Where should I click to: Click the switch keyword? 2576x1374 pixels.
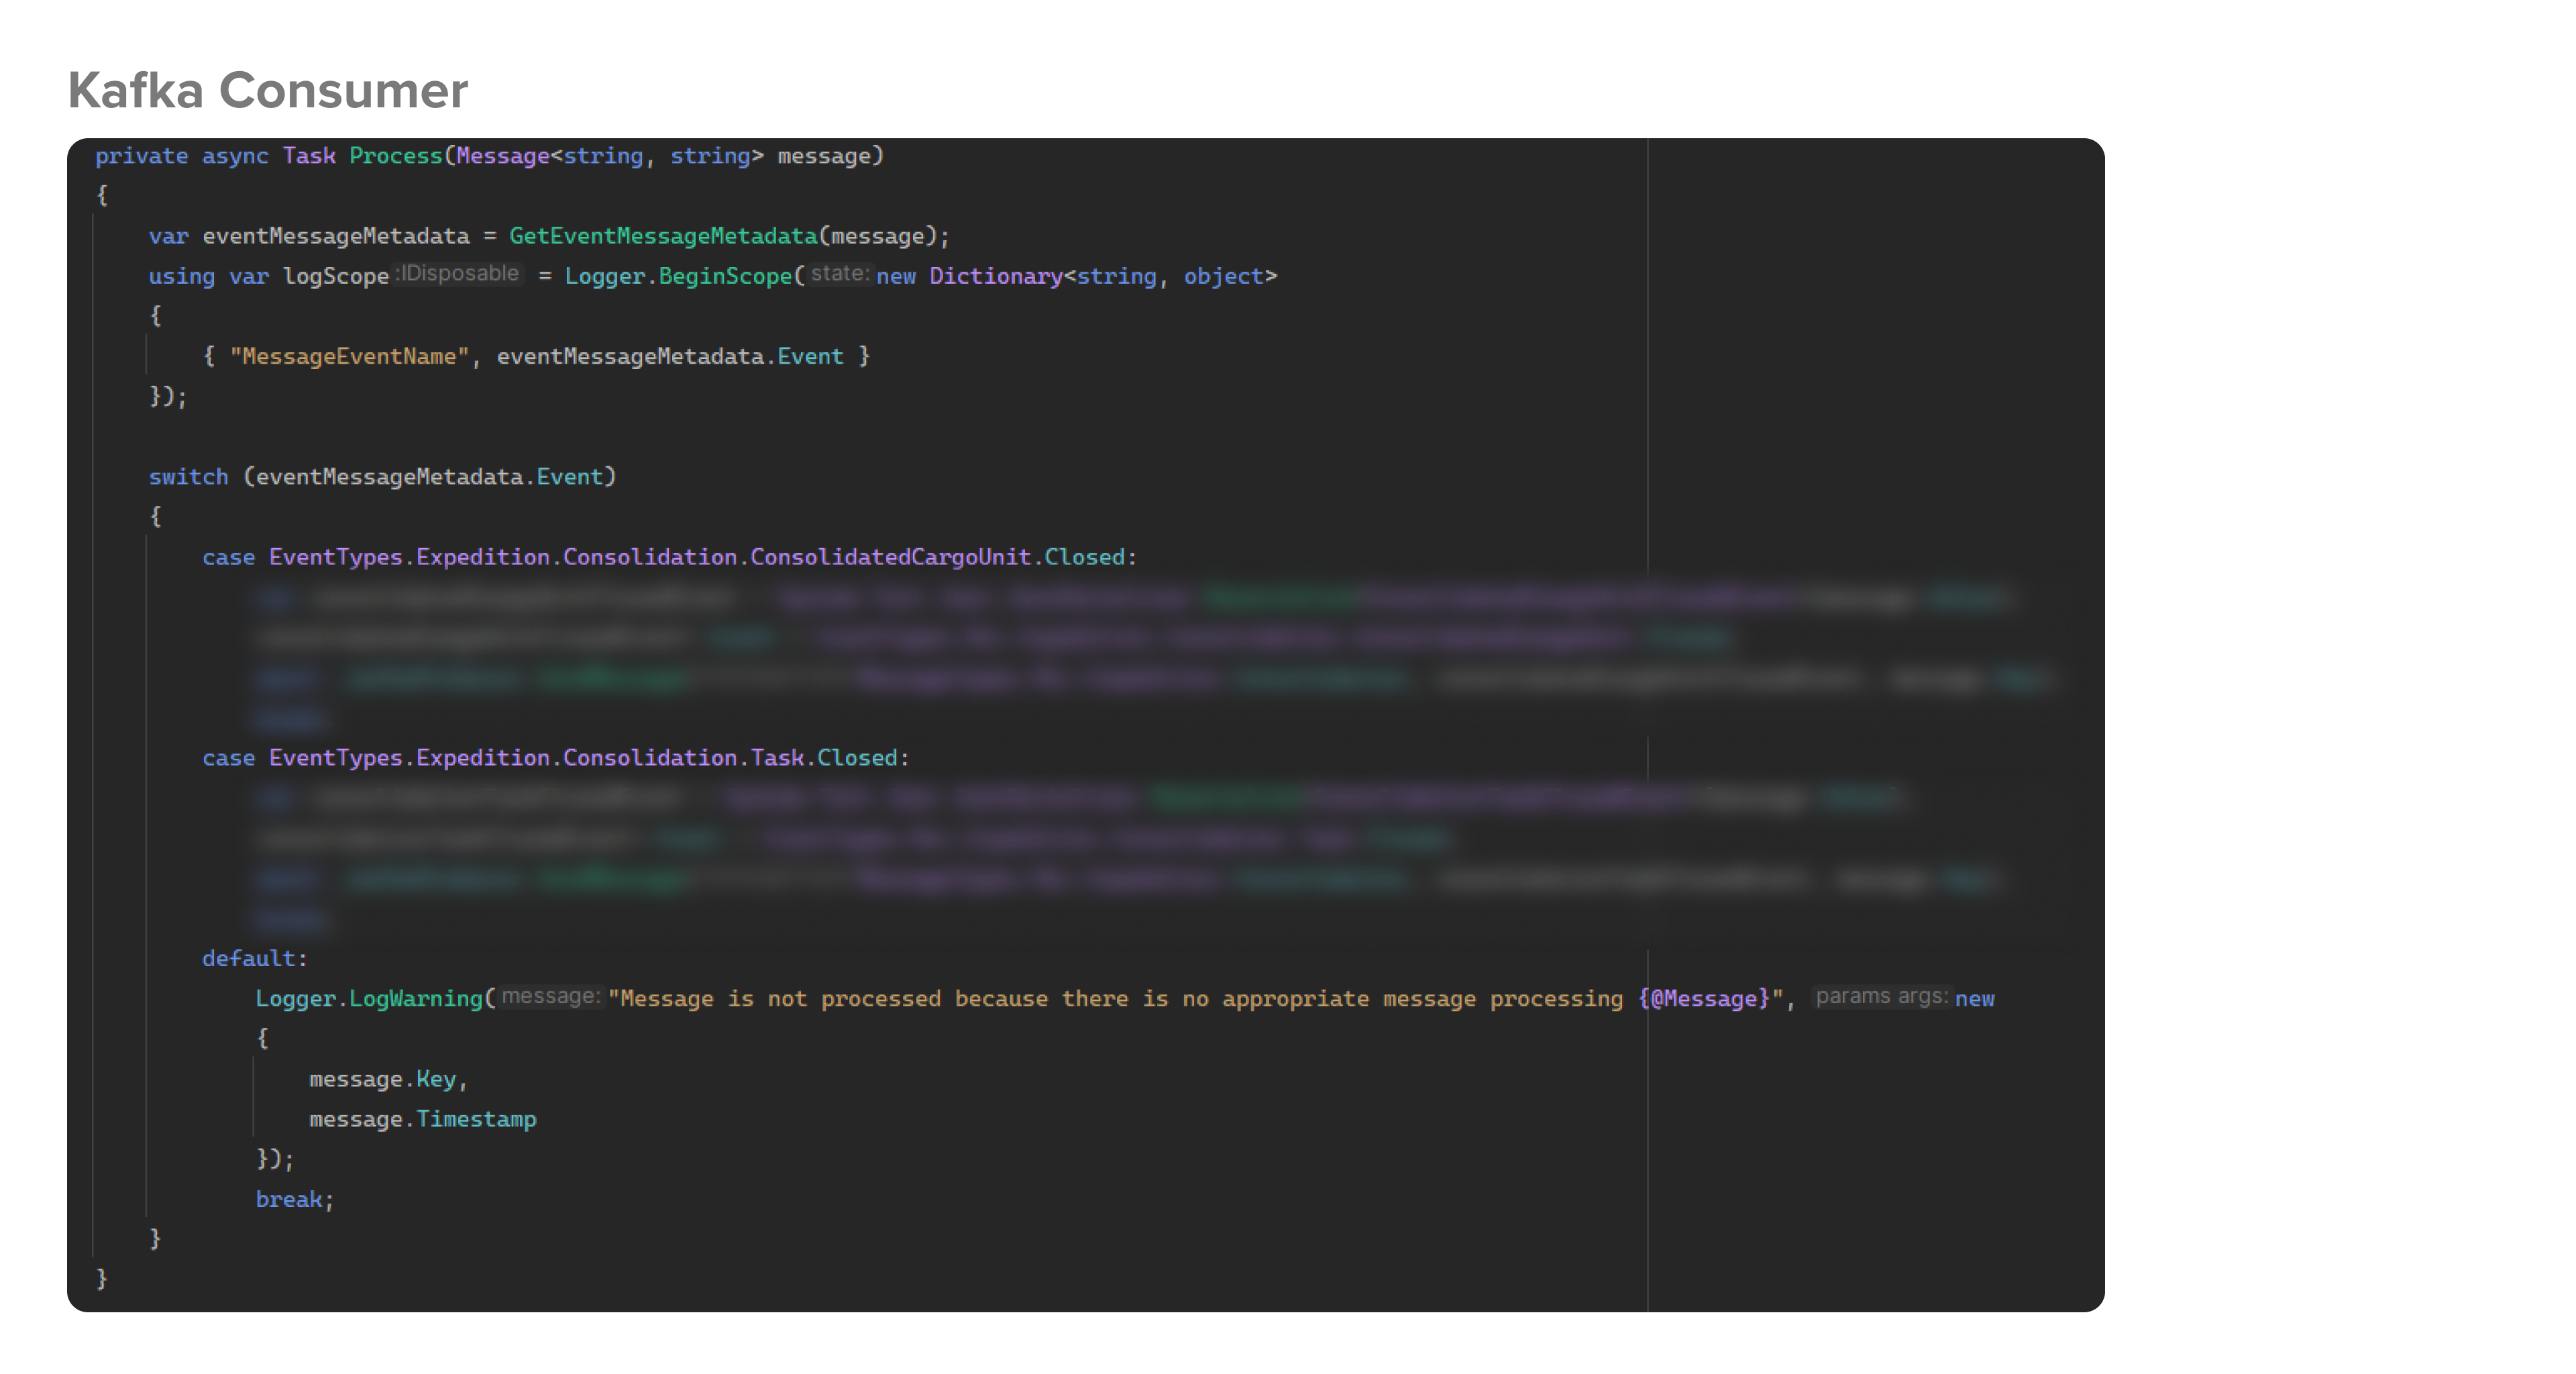[x=188, y=477]
